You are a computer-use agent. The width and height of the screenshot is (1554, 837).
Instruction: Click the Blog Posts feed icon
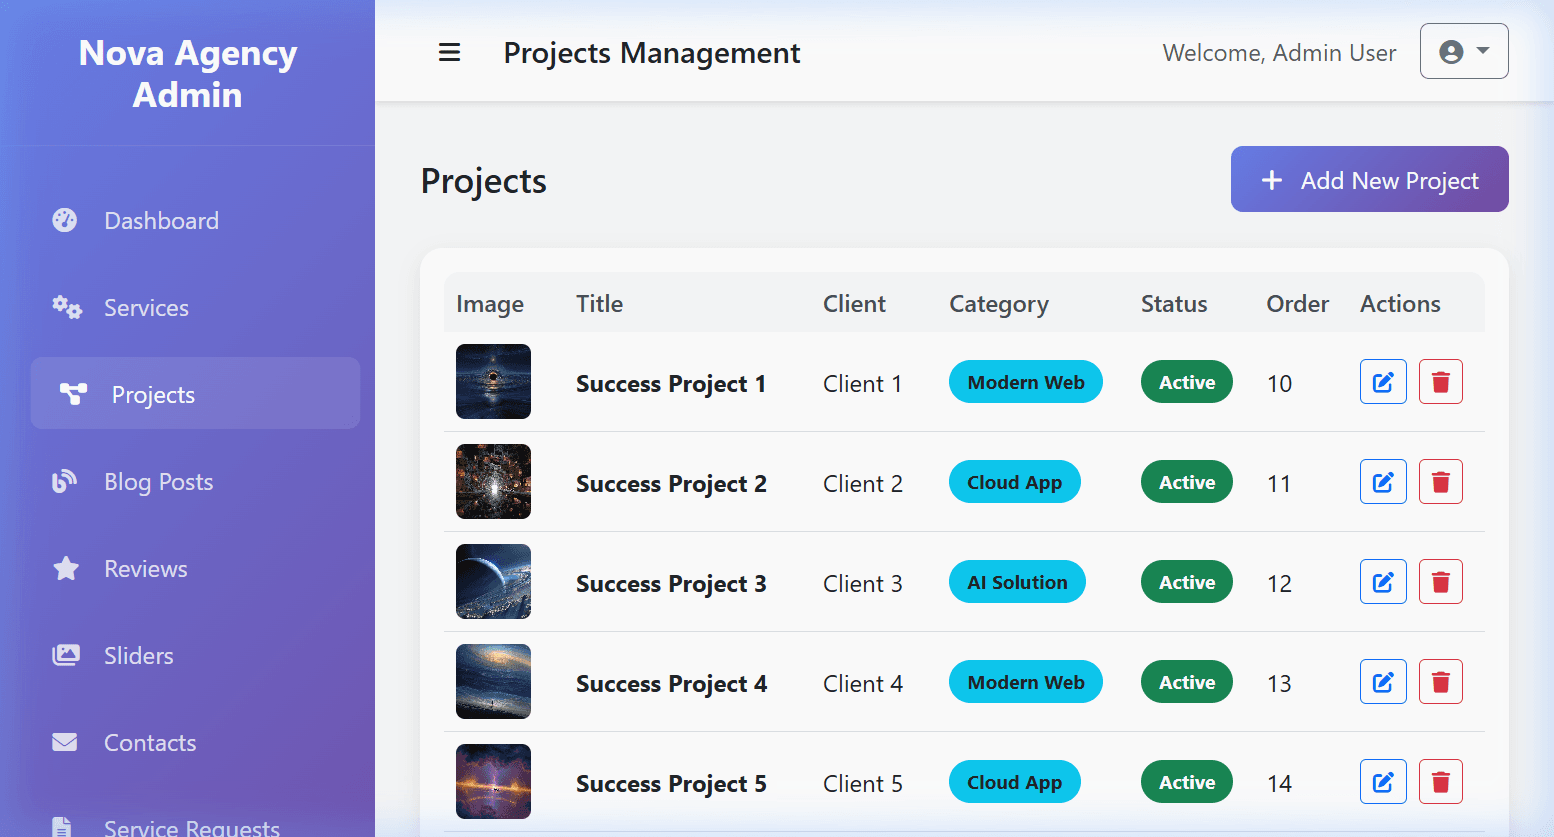click(65, 481)
